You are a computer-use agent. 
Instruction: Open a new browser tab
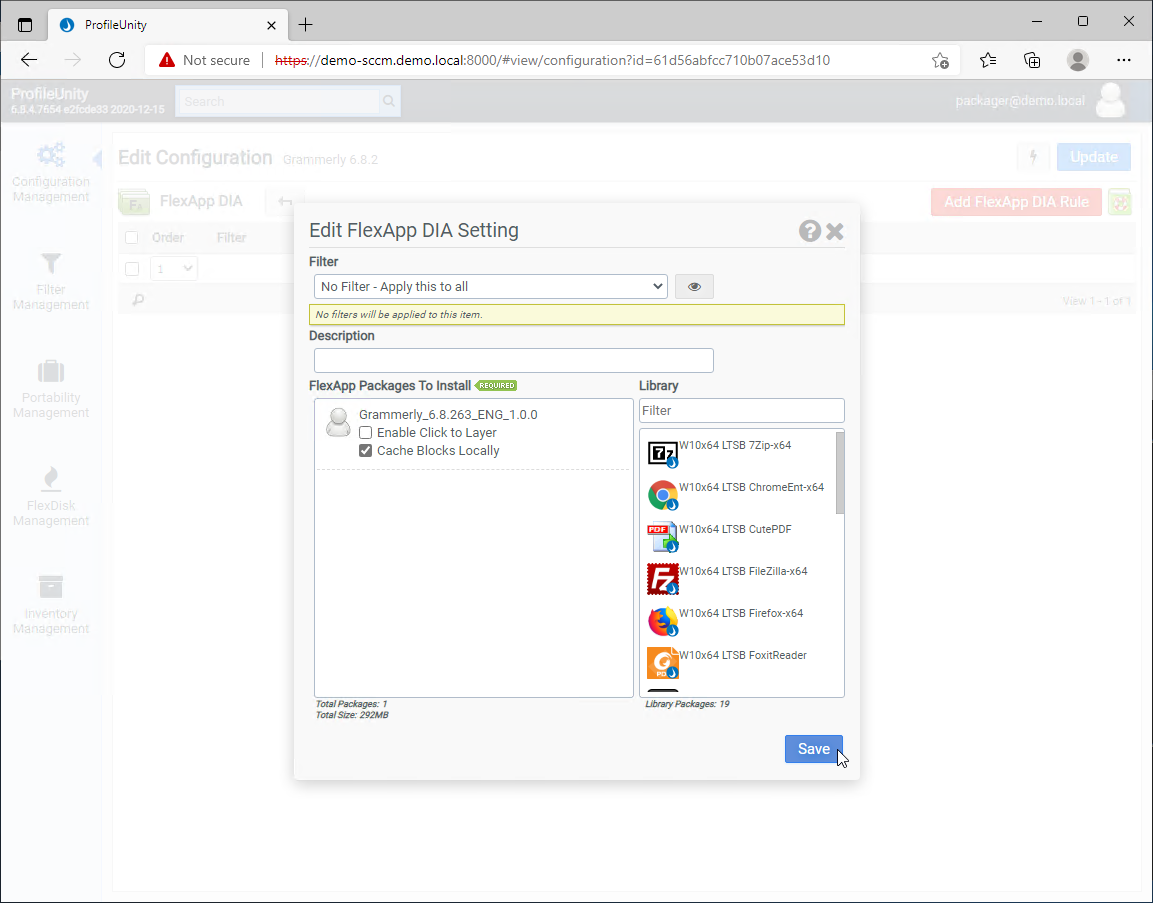coord(306,25)
